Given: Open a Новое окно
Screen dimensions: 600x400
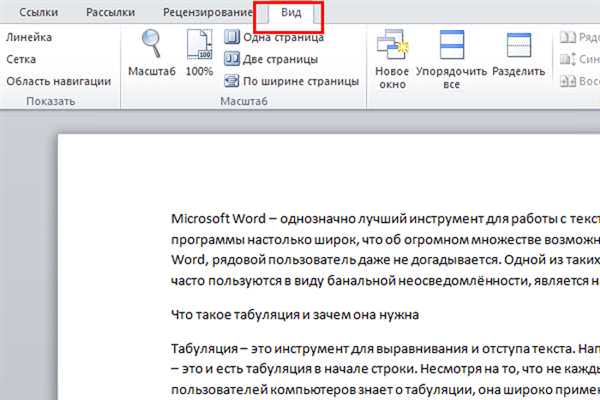Looking at the screenshot, I should pos(392,59).
